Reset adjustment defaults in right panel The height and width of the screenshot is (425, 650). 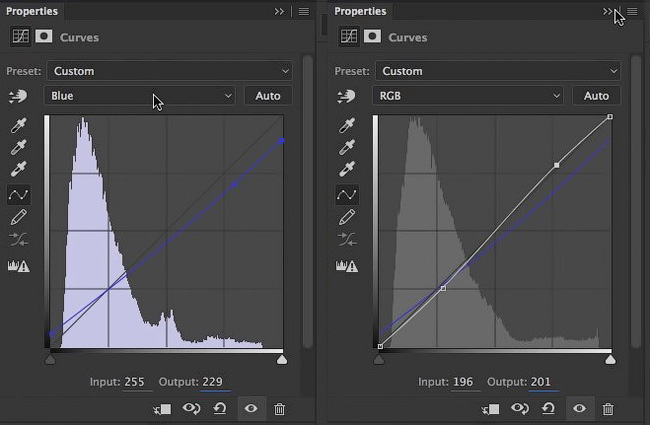pos(548,409)
